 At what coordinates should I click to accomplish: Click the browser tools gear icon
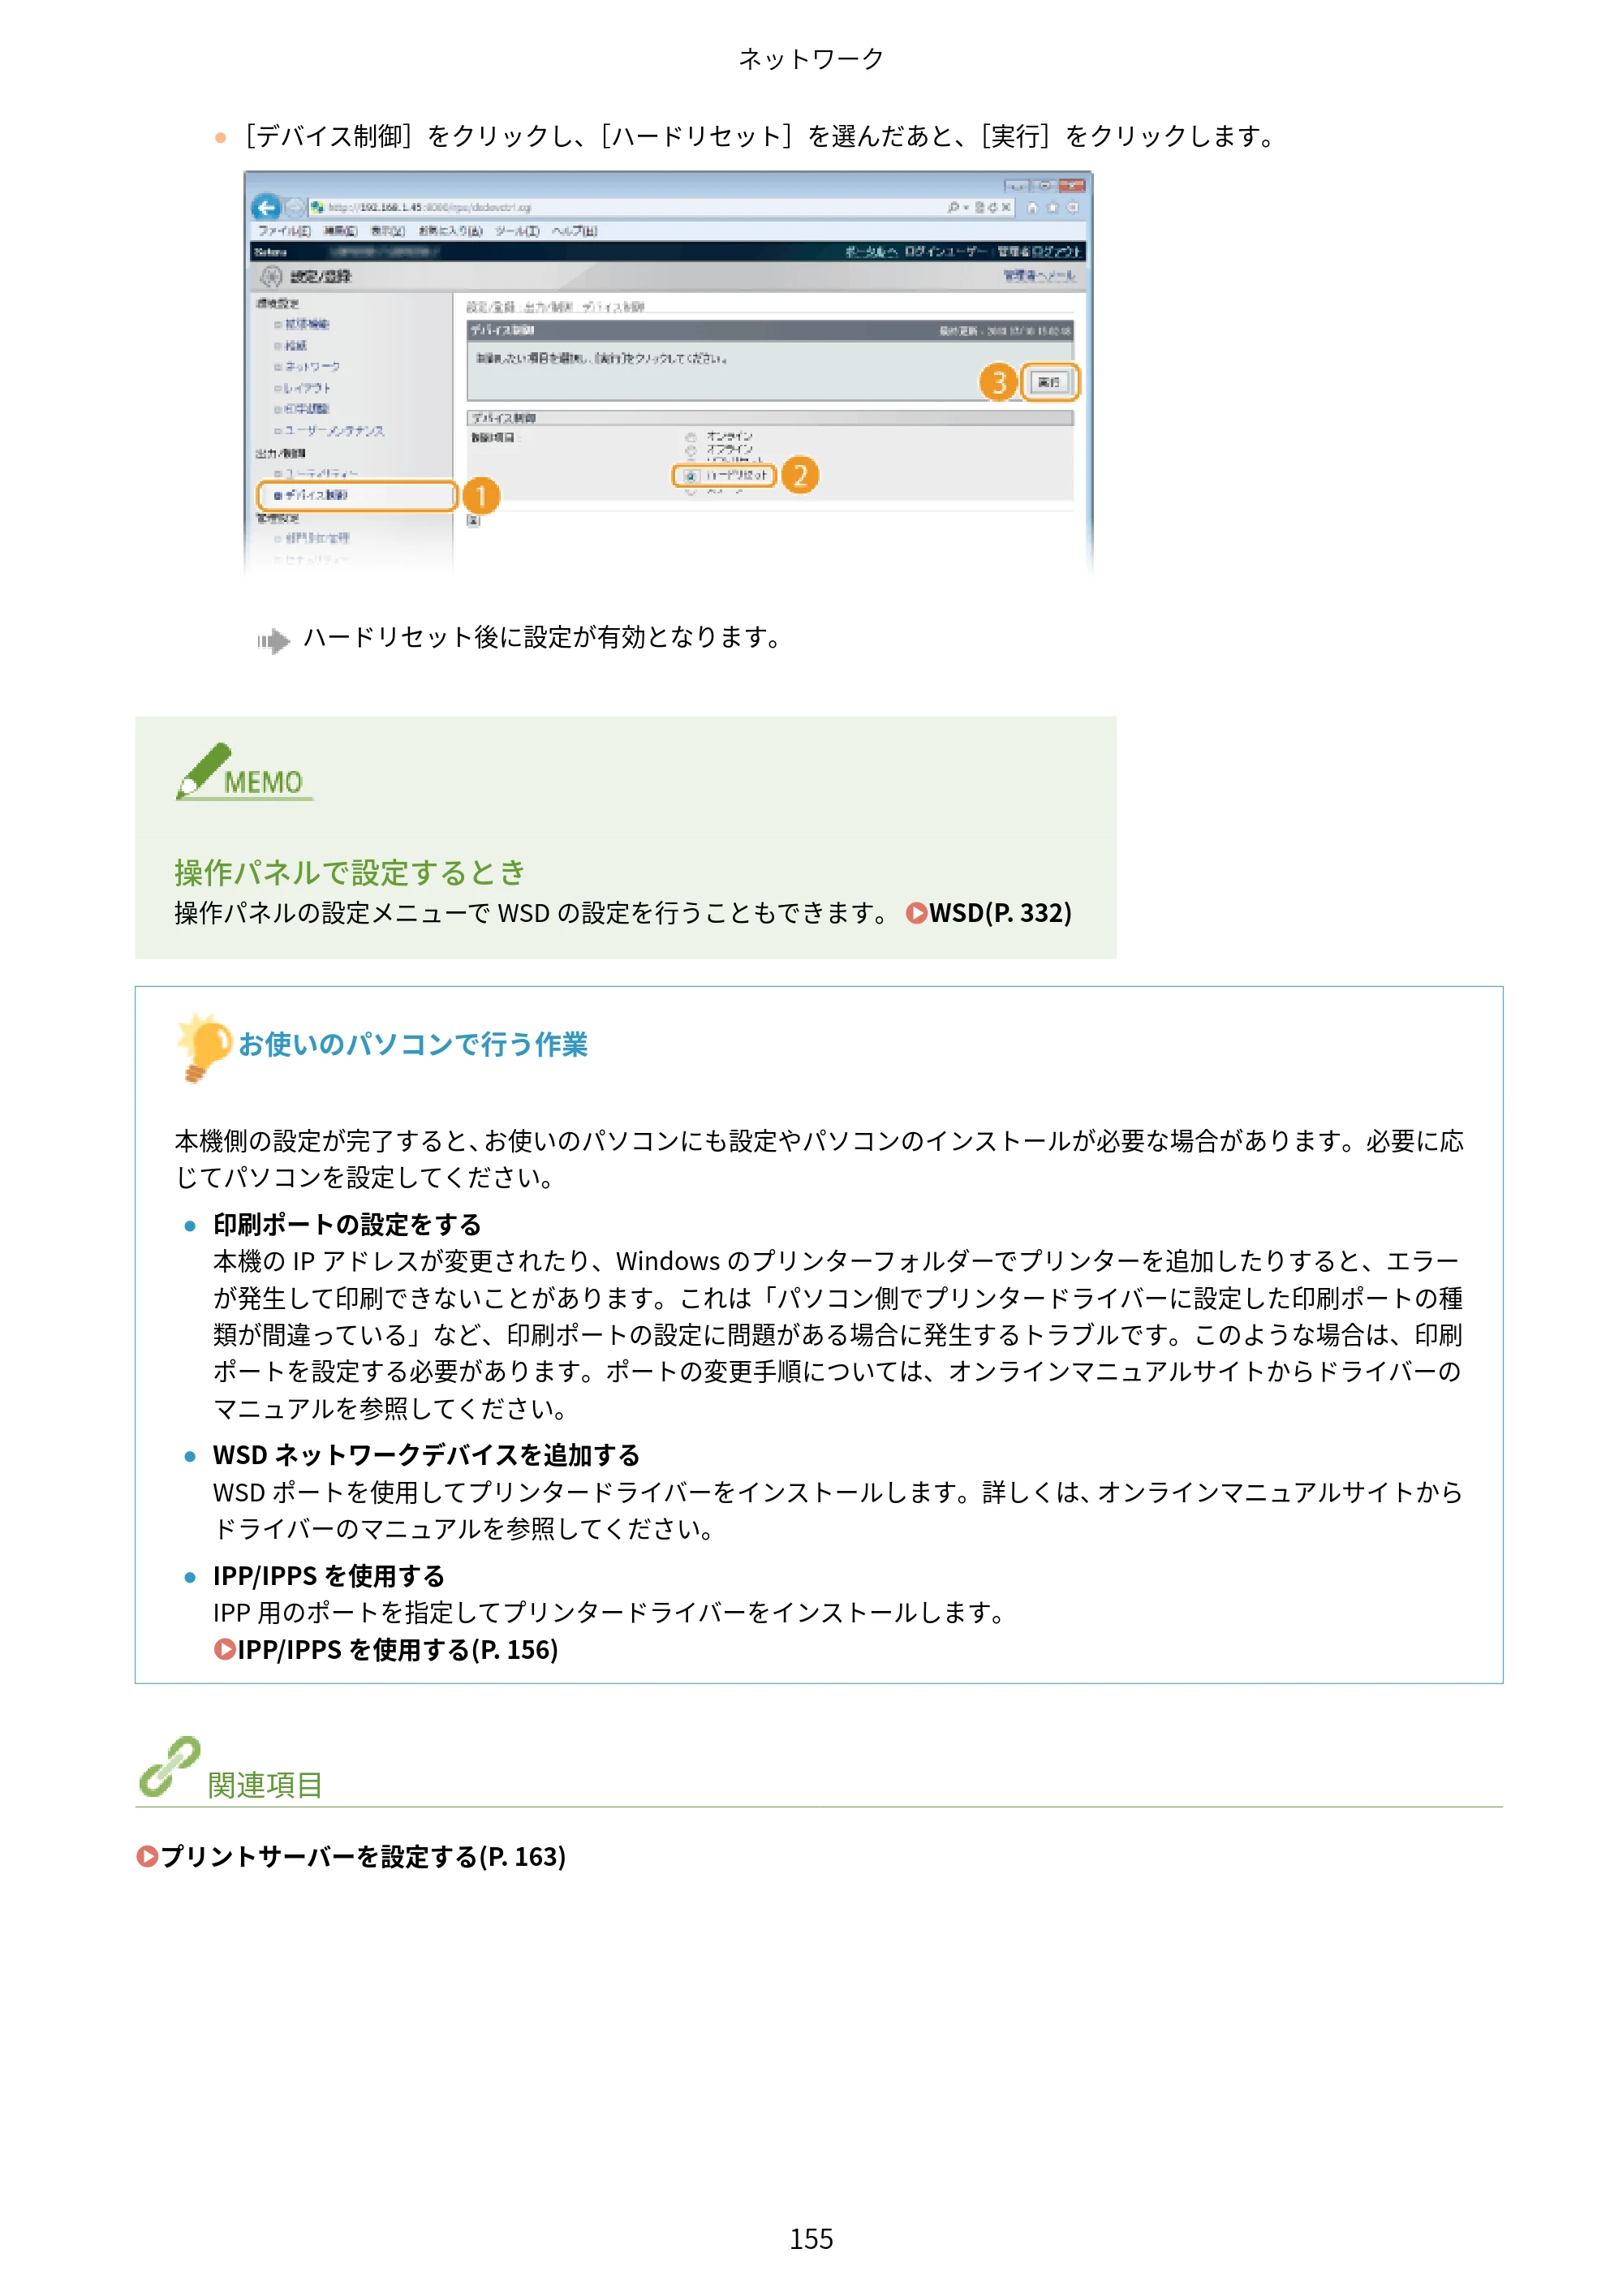point(1072,207)
